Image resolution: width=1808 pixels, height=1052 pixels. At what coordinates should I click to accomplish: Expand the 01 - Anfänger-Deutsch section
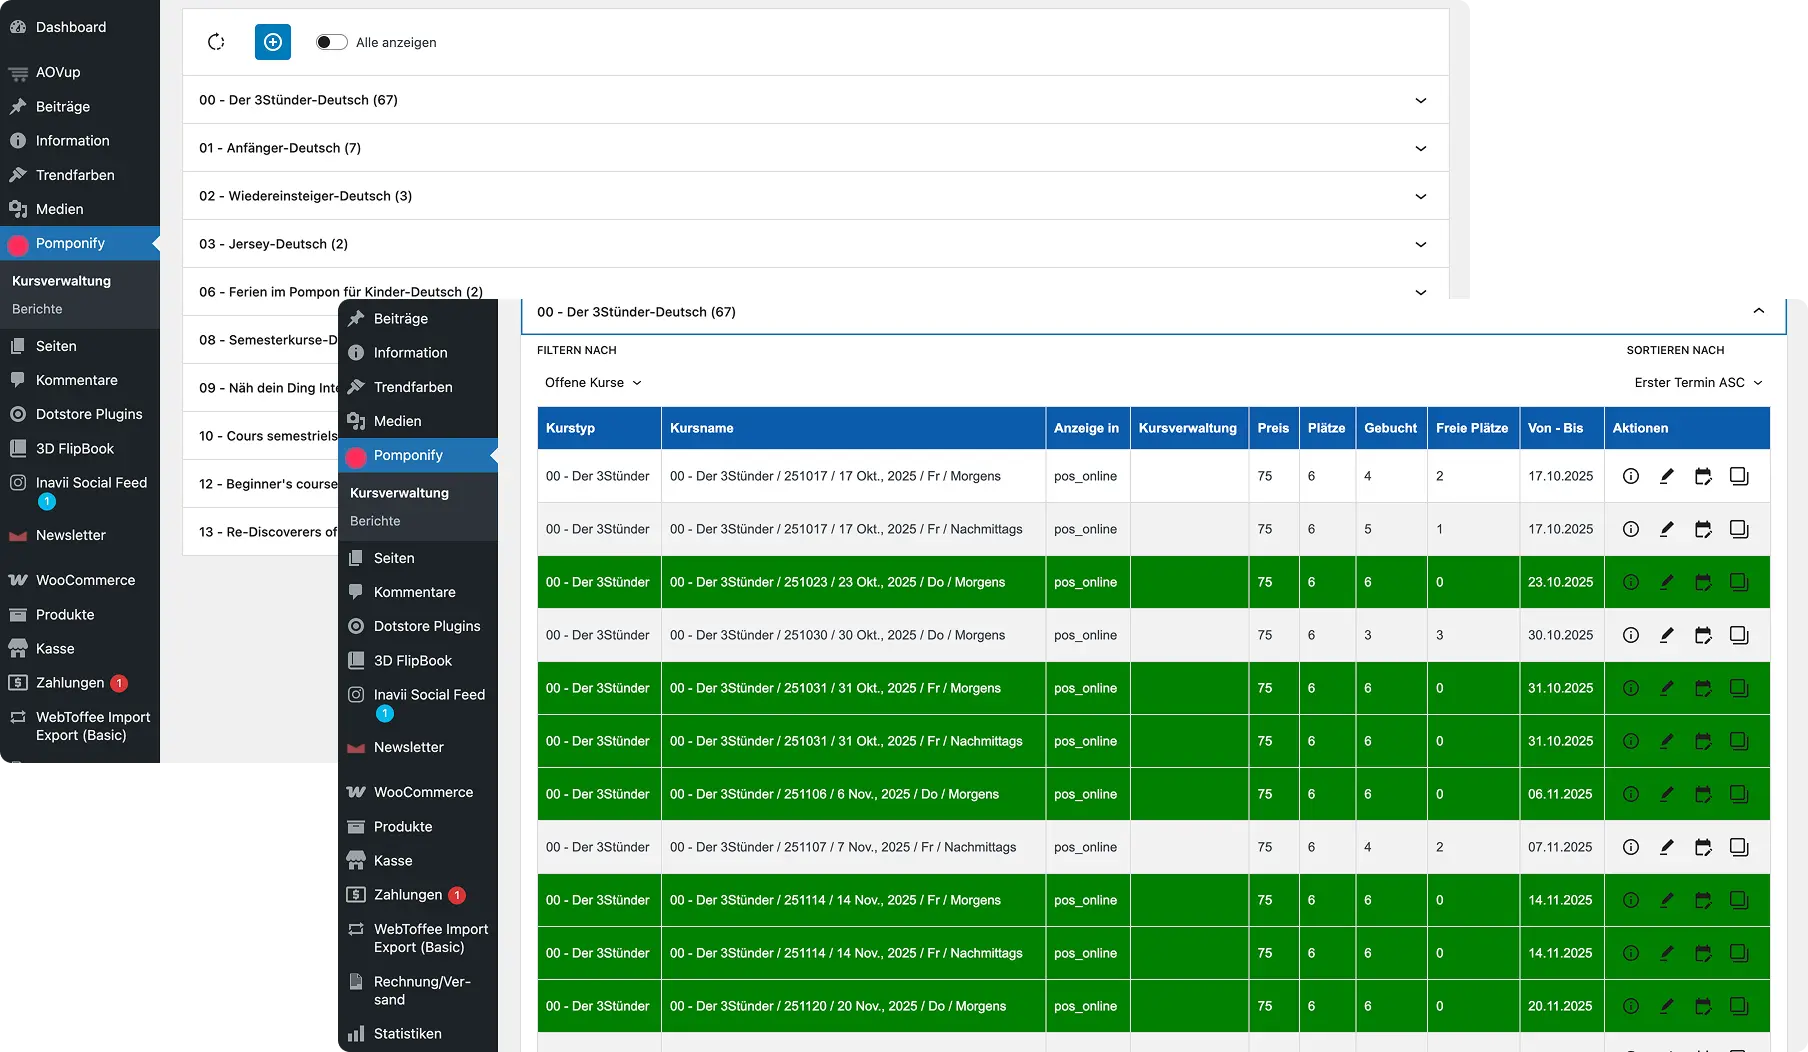tap(815, 148)
